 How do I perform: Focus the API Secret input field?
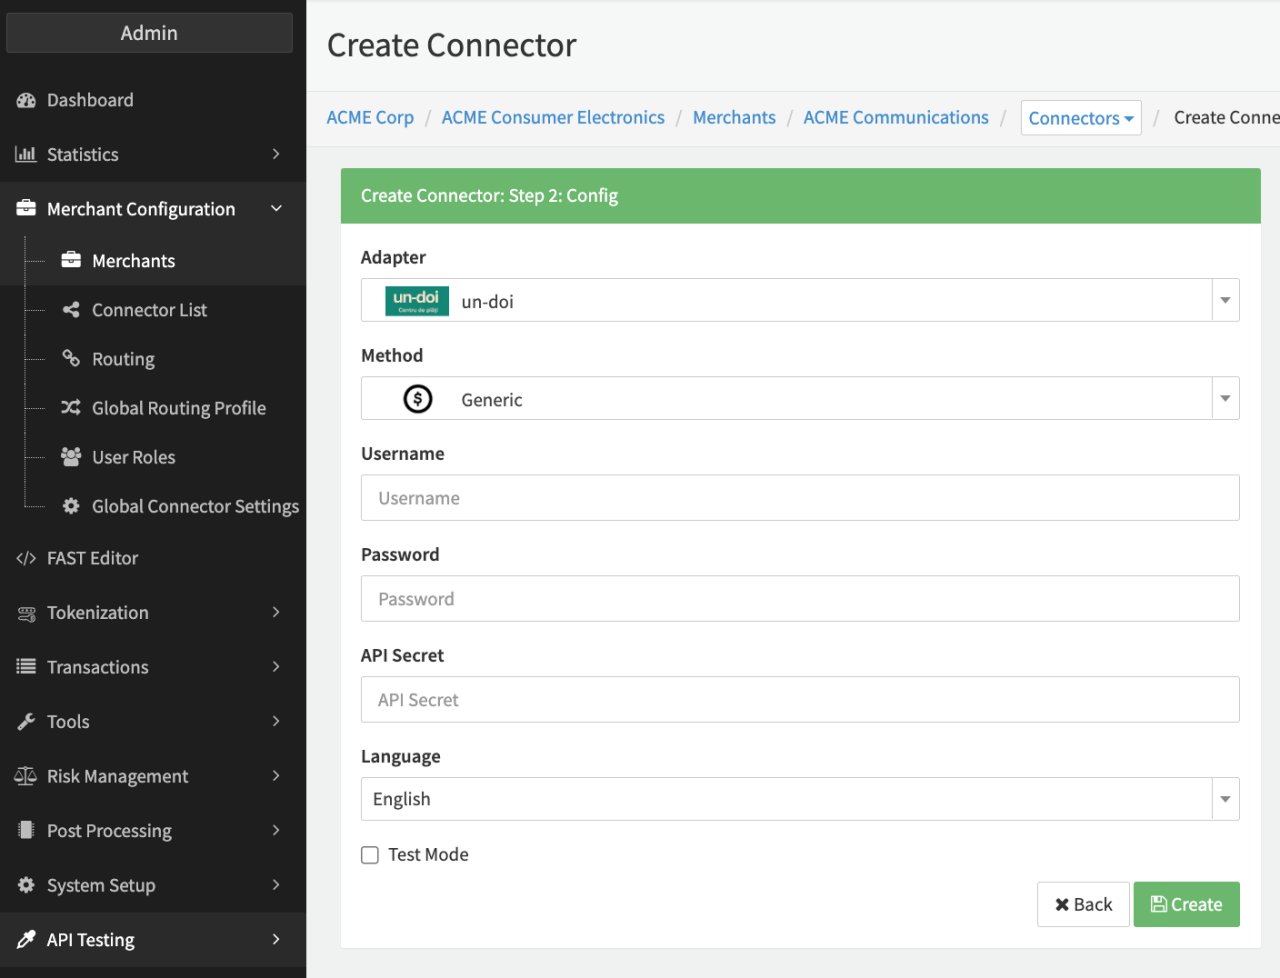(x=799, y=700)
